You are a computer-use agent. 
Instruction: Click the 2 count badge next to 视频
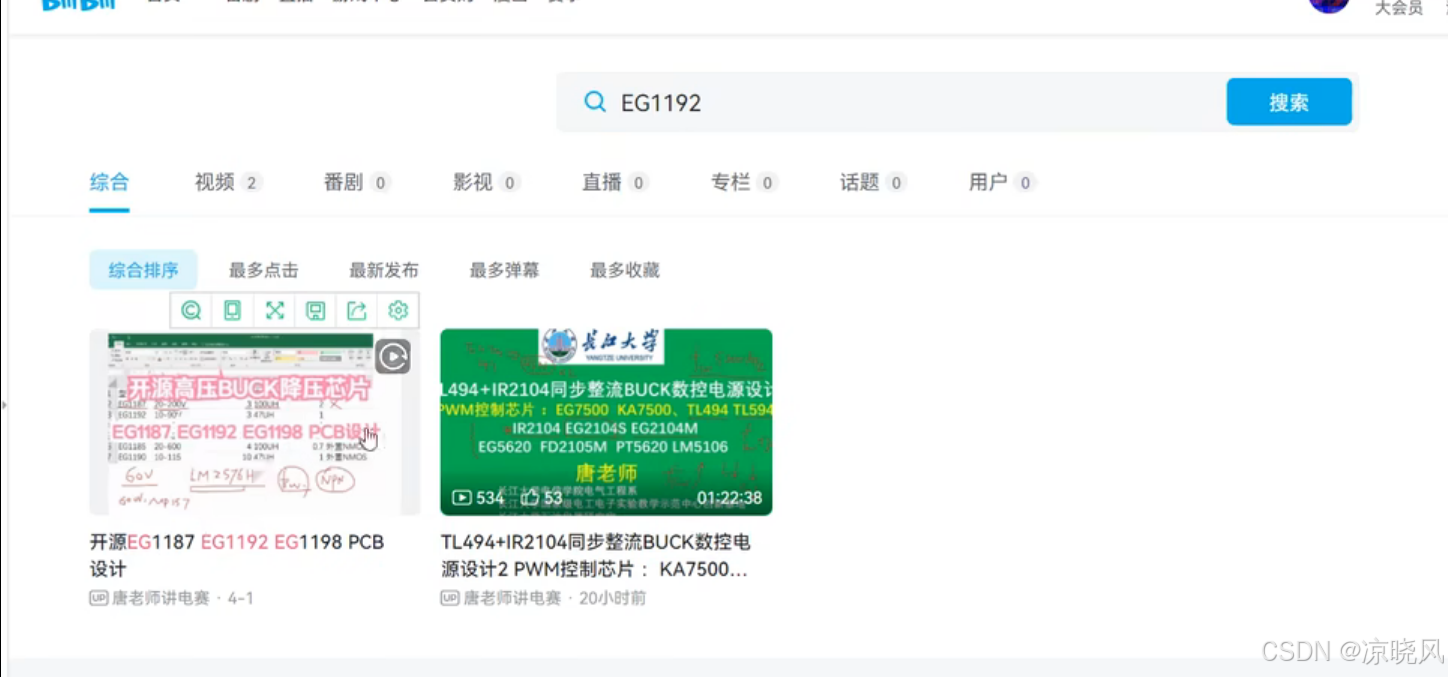click(x=251, y=183)
